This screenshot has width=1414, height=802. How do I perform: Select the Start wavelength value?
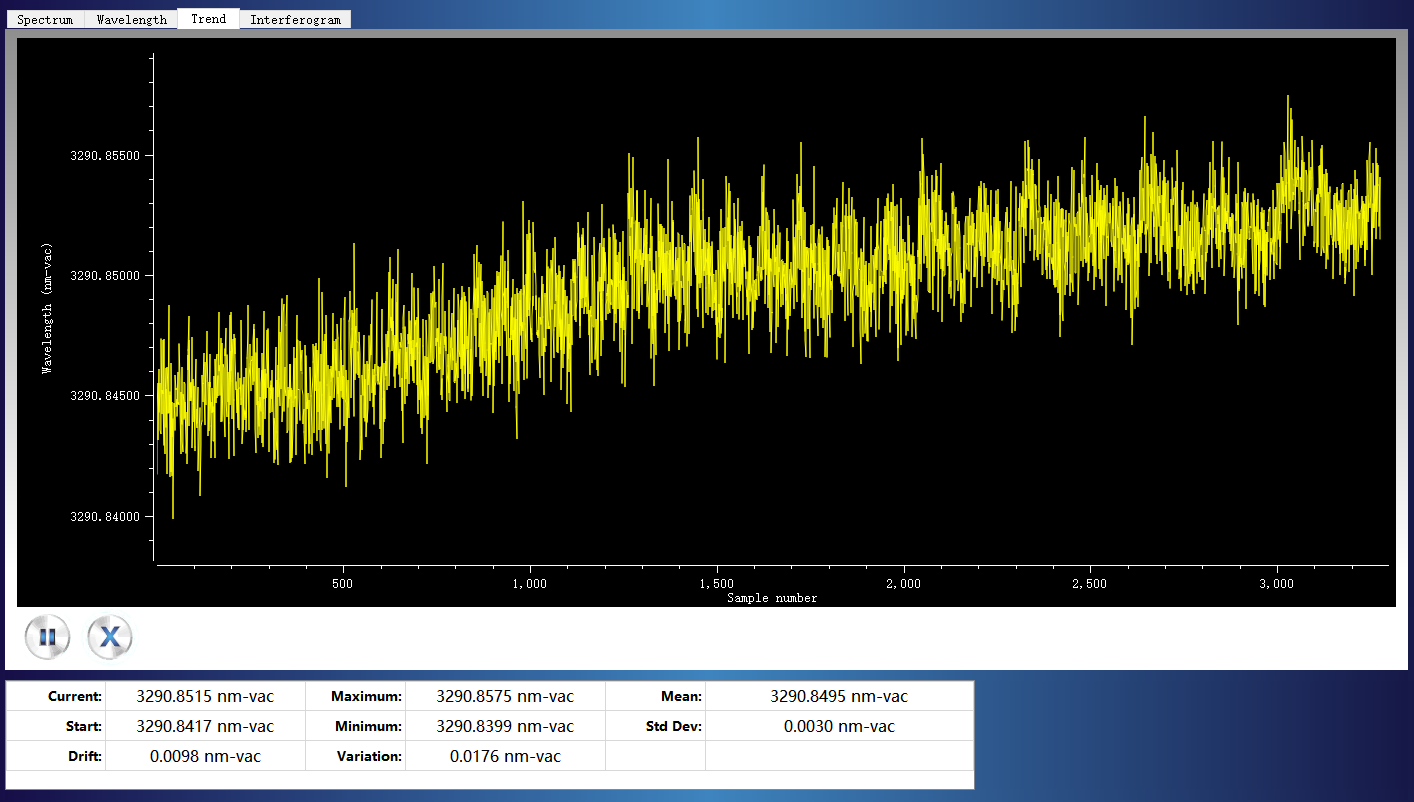click(x=205, y=726)
